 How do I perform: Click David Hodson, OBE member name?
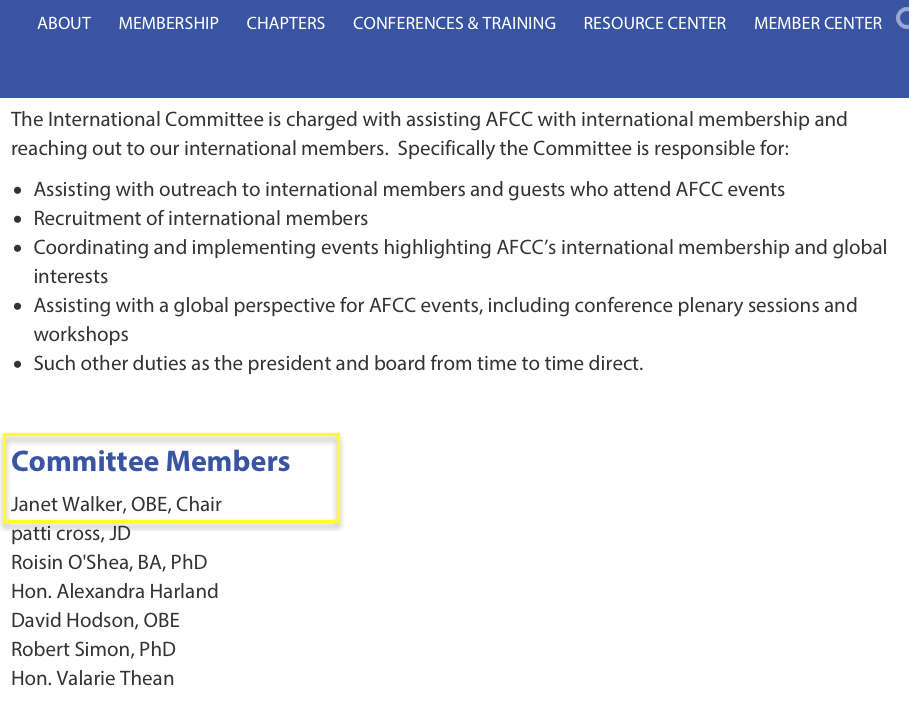pyautogui.click(x=95, y=620)
